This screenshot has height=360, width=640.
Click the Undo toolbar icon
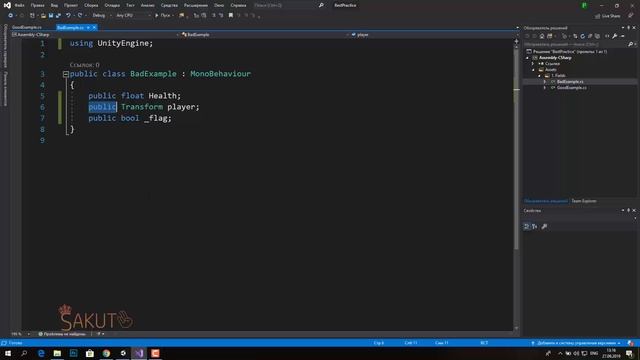[x=68, y=16]
